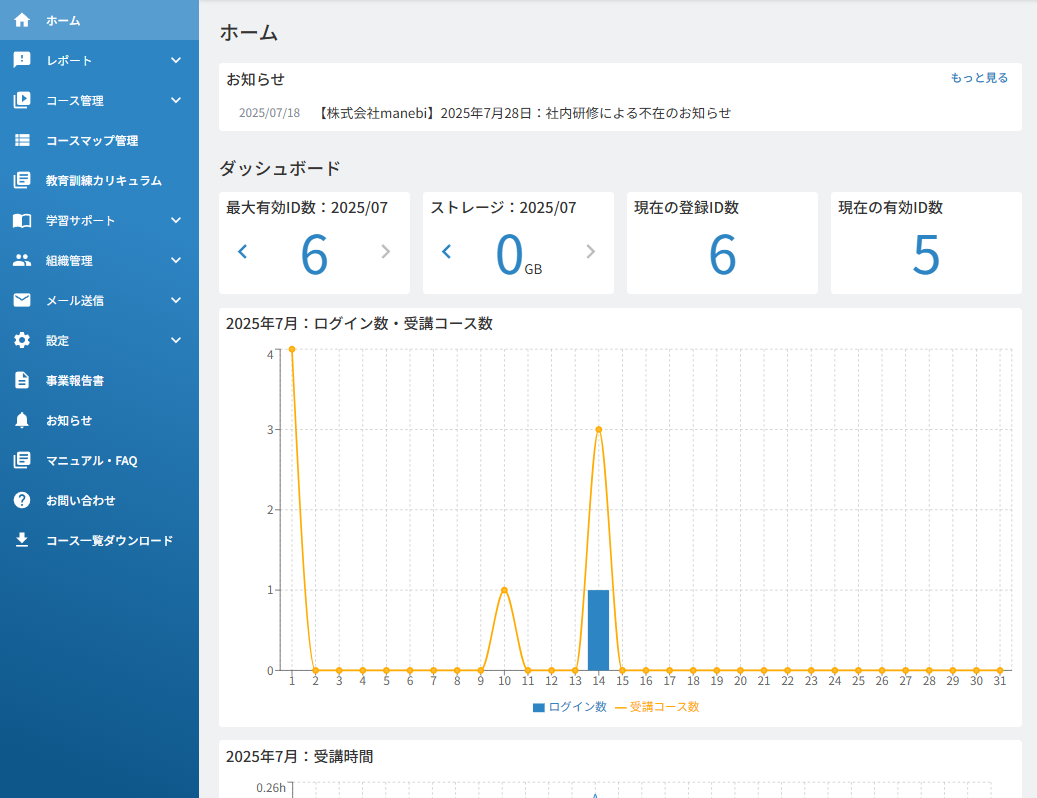Viewport: 1037px width, 798px height.
Task: Expand the 学習サポート menu chevron
Action: [176, 220]
